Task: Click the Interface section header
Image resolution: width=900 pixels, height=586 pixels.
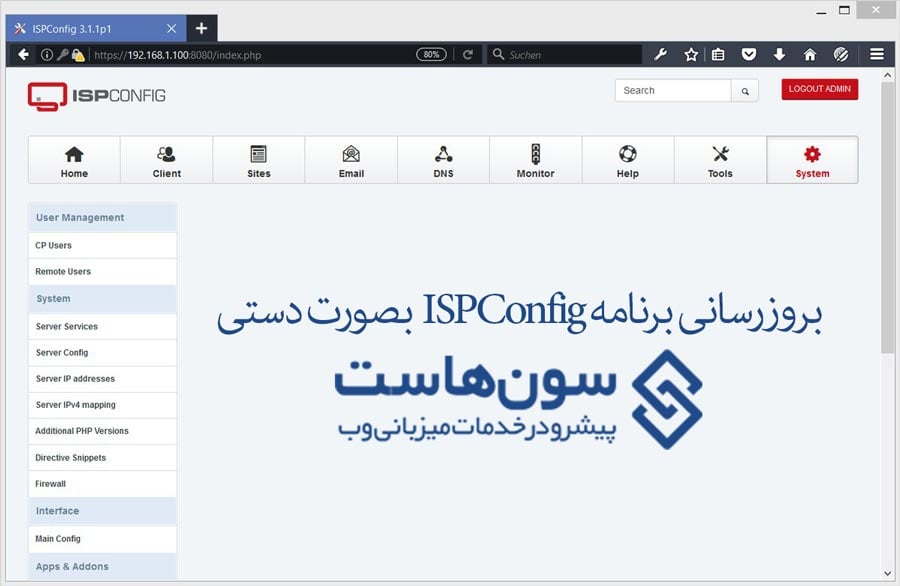Action: click(103, 511)
